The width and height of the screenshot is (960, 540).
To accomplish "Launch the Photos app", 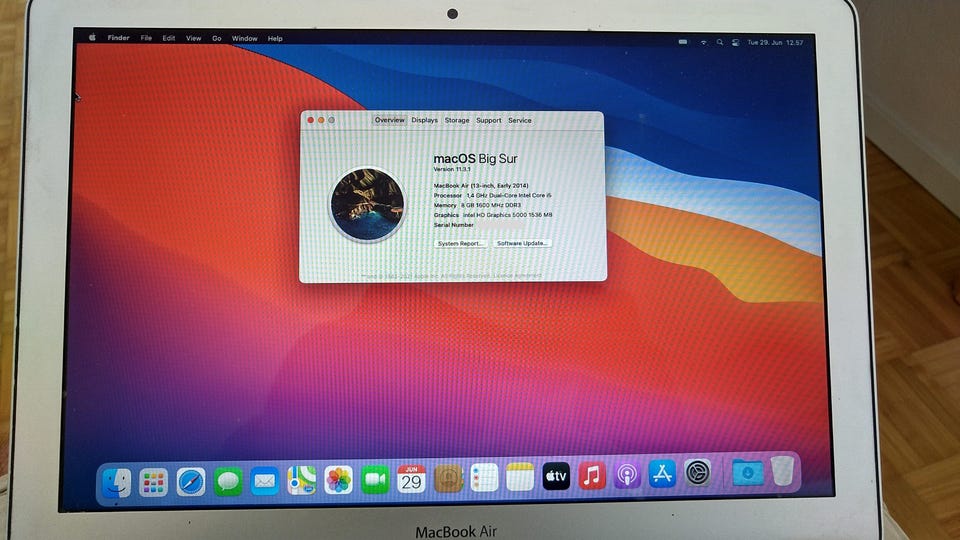I will [339, 479].
